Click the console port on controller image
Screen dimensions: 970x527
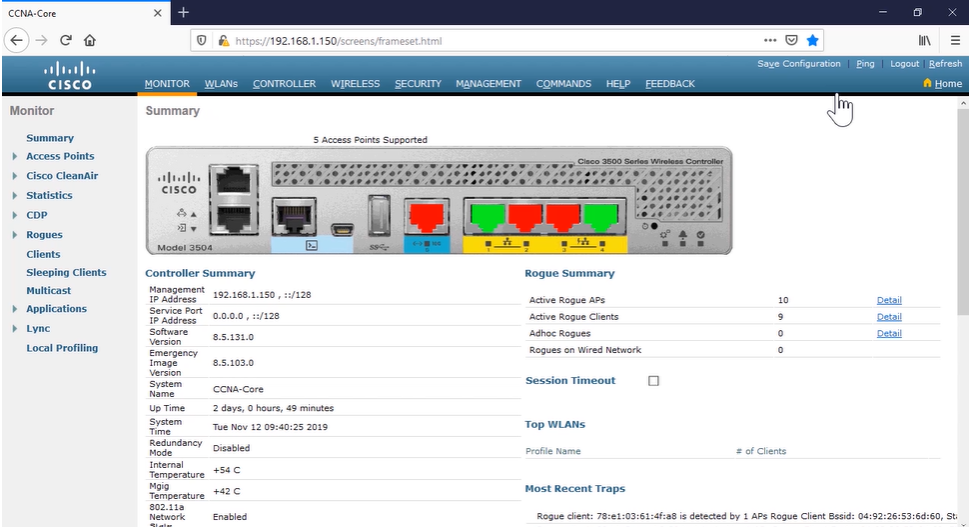pyautogui.click(x=294, y=216)
